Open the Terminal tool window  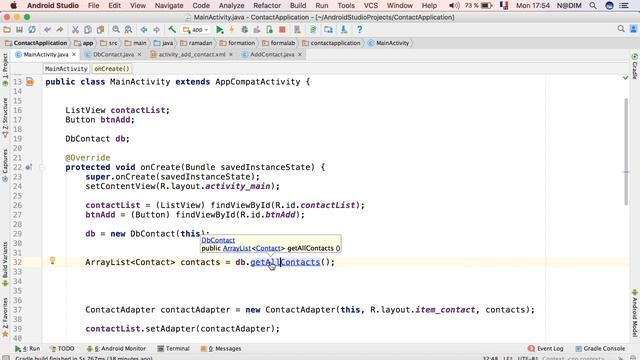(x=173, y=349)
